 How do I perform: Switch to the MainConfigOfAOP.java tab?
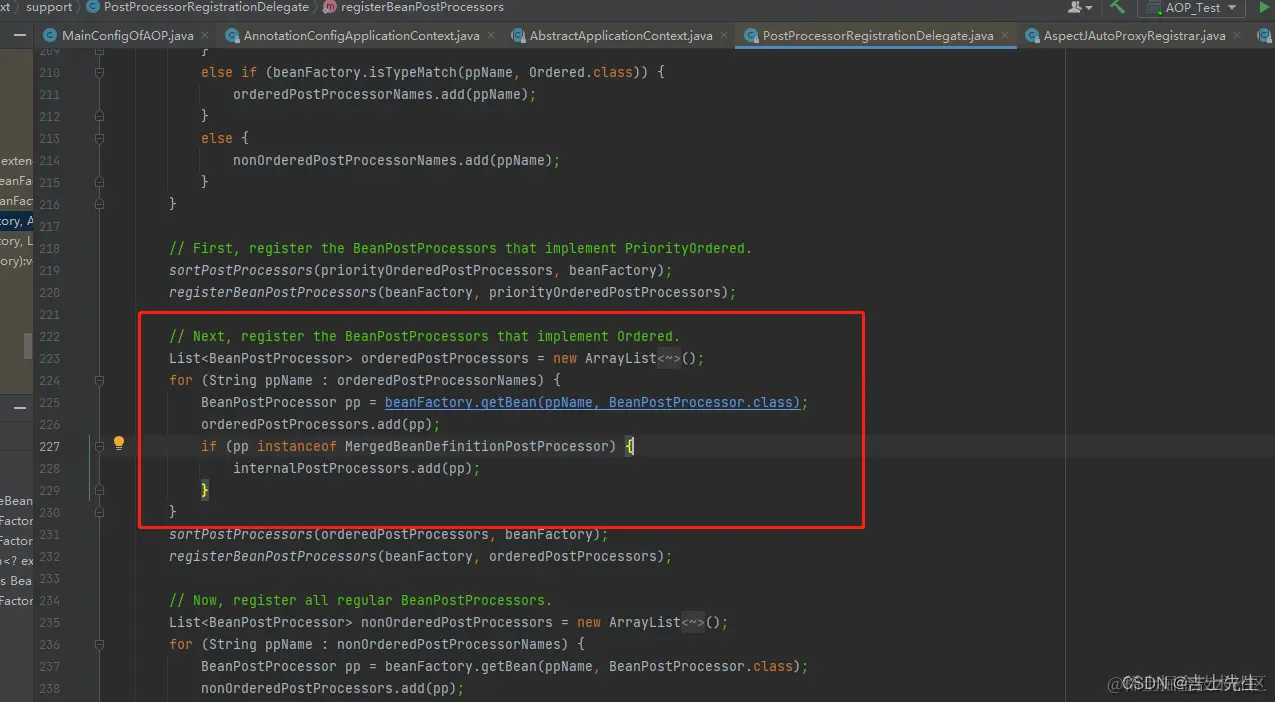click(127, 35)
